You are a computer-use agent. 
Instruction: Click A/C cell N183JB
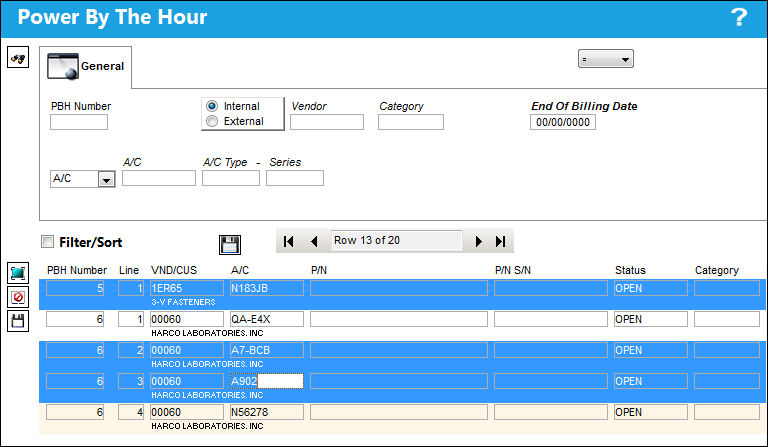click(x=266, y=288)
